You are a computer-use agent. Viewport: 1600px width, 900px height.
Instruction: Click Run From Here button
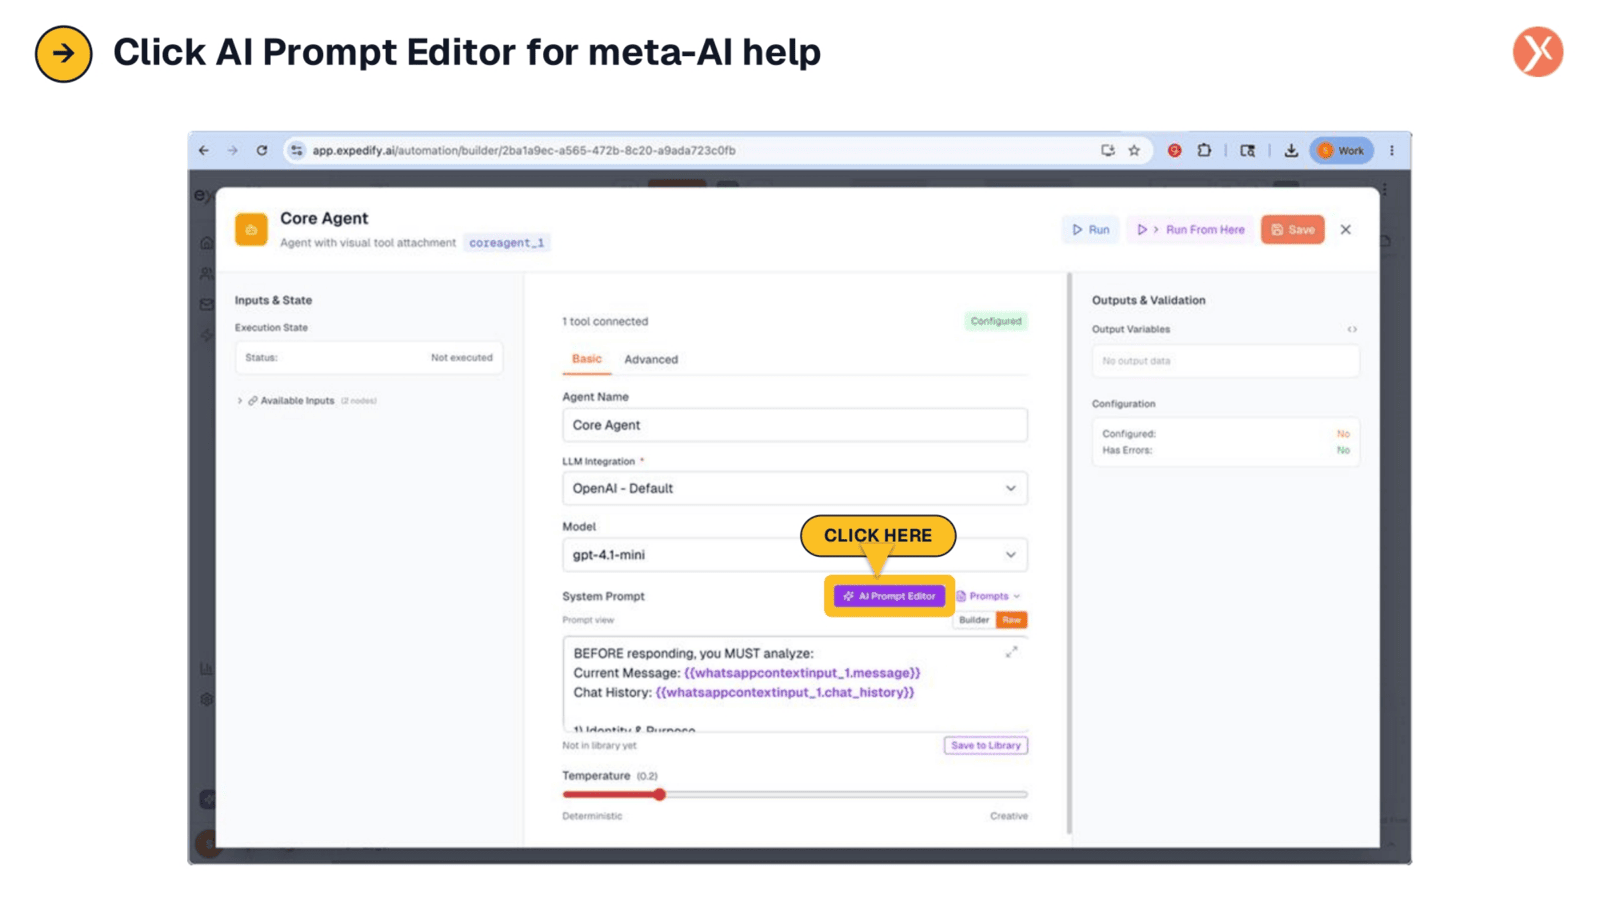[1191, 230]
